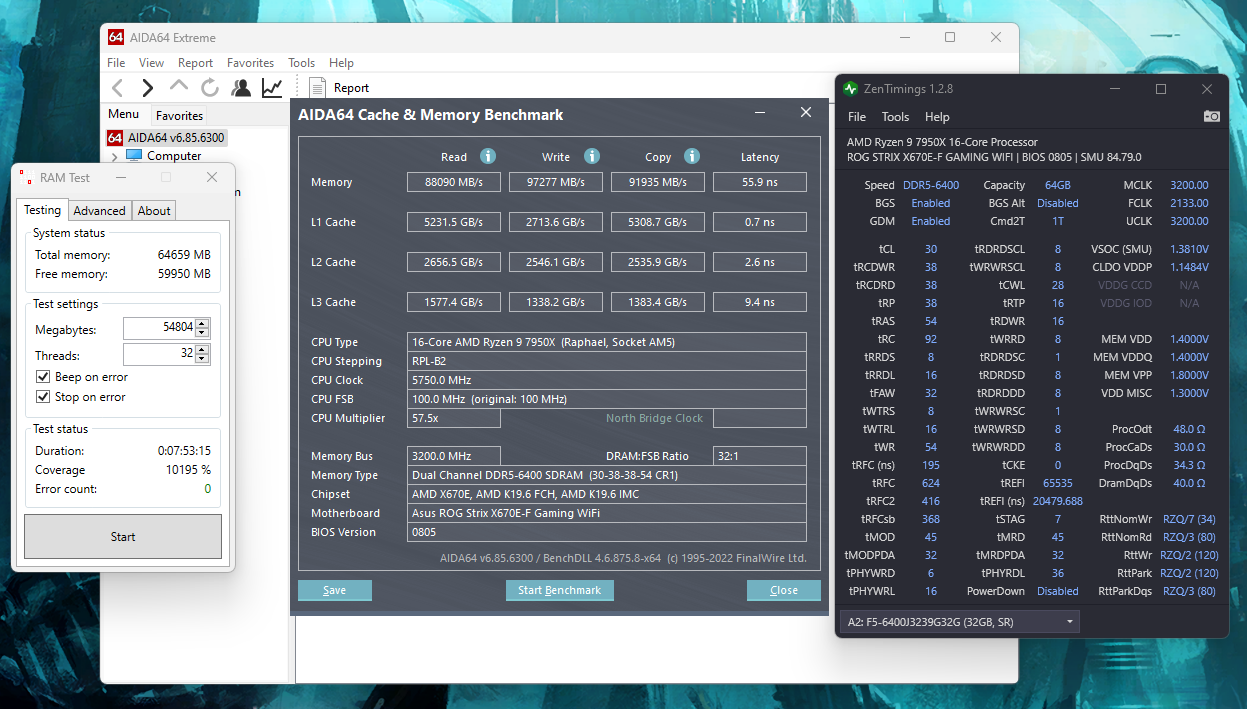Click the Start Benchmark button
Screen dimensions: 1247x709
click(x=560, y=591)
